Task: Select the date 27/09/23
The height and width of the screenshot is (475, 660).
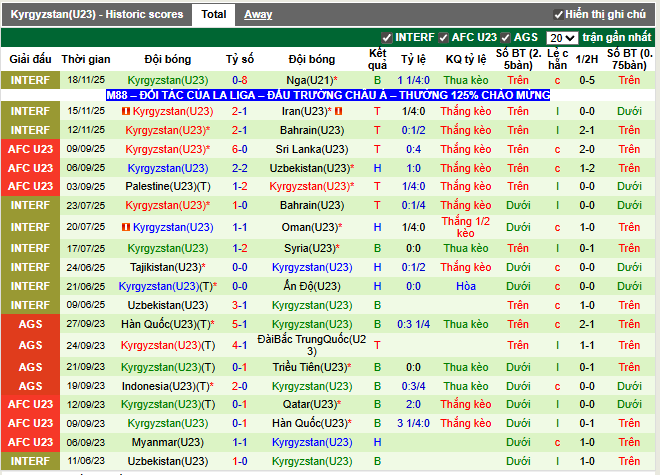Action: click(86, 324)
